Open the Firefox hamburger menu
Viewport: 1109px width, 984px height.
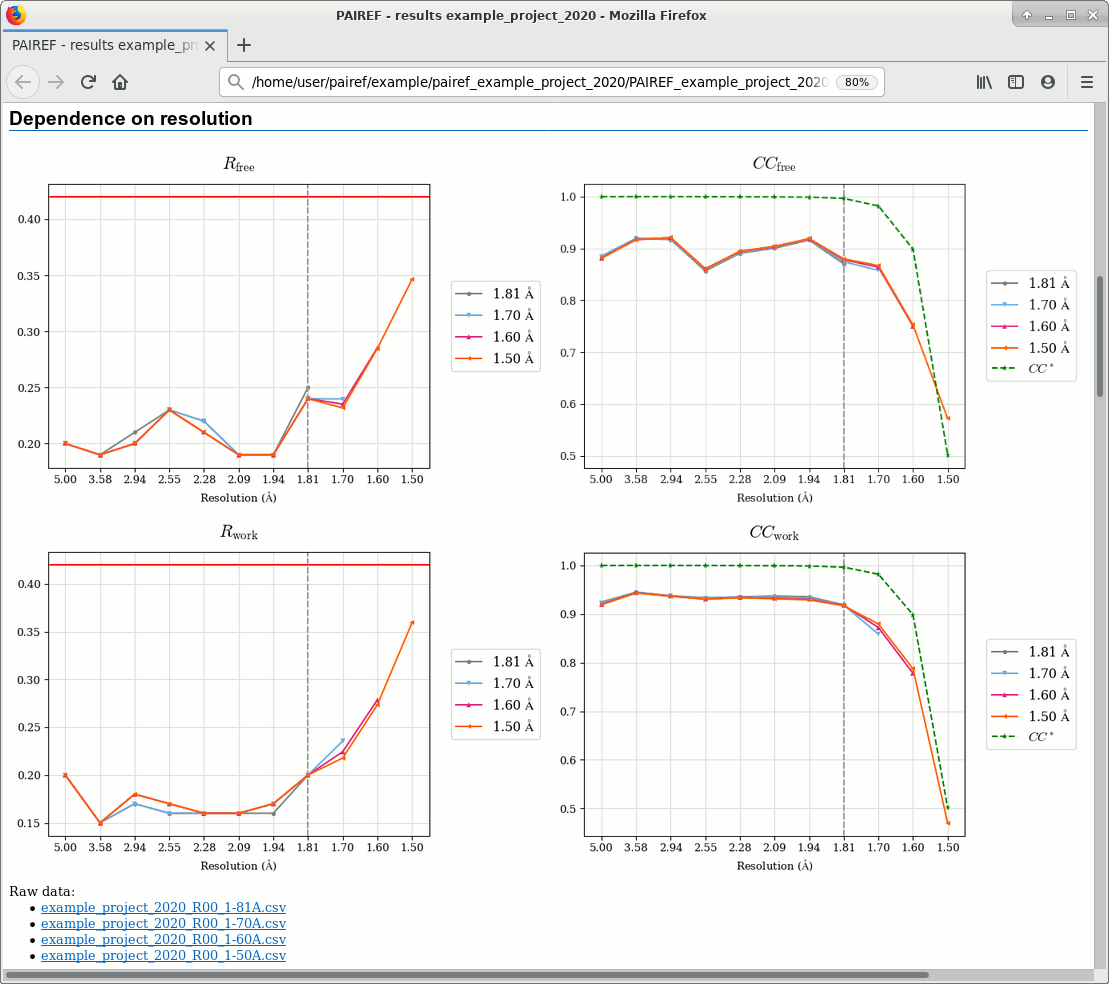pos(1087,82)
